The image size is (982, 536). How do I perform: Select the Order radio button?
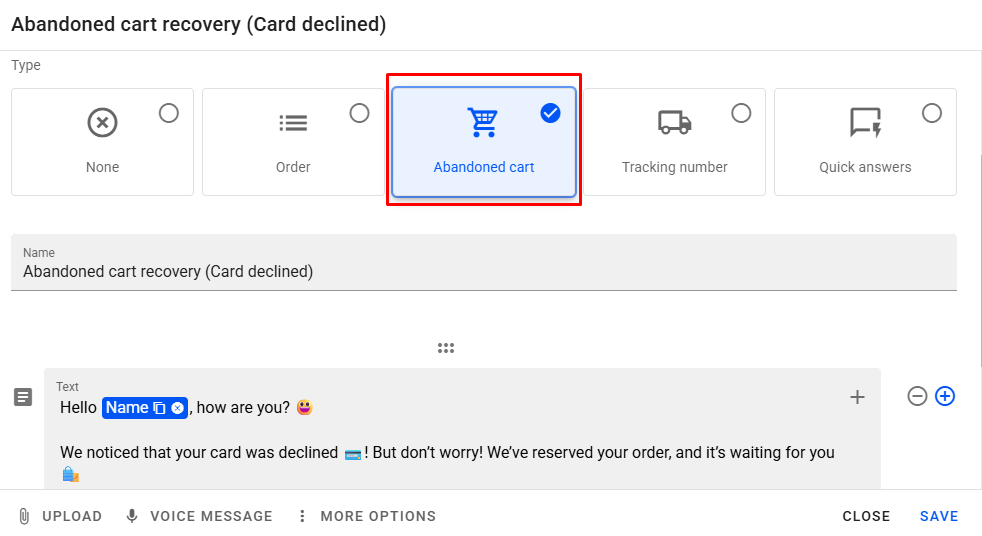point(359,113)
